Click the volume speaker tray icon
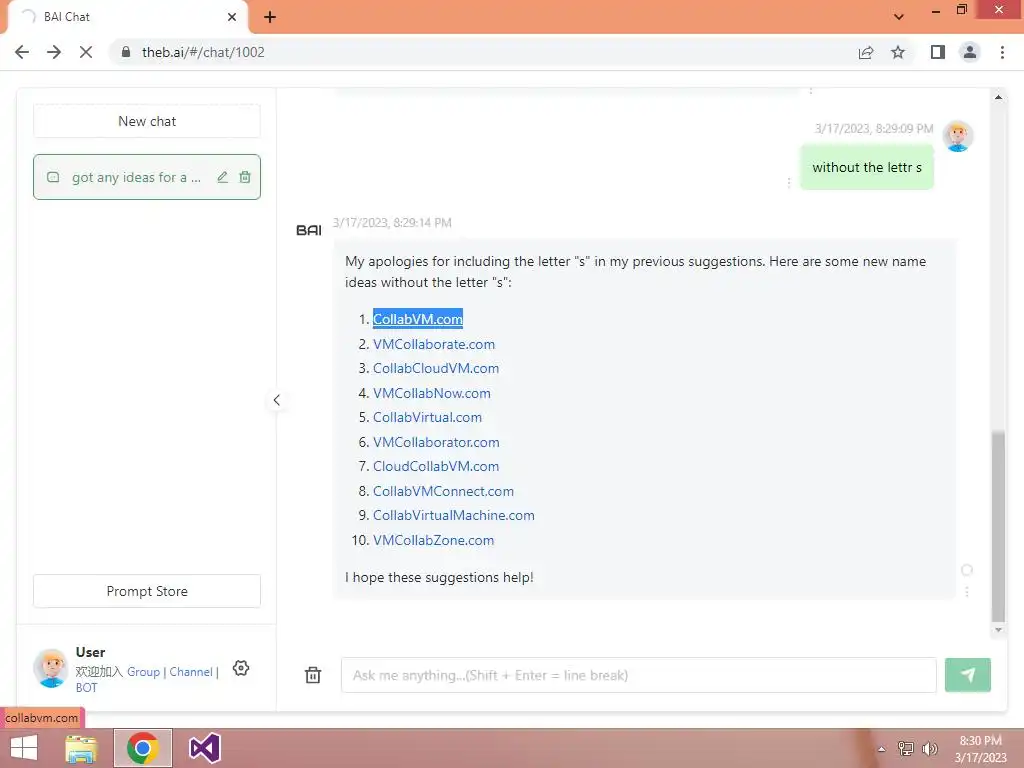 [929, 749]
